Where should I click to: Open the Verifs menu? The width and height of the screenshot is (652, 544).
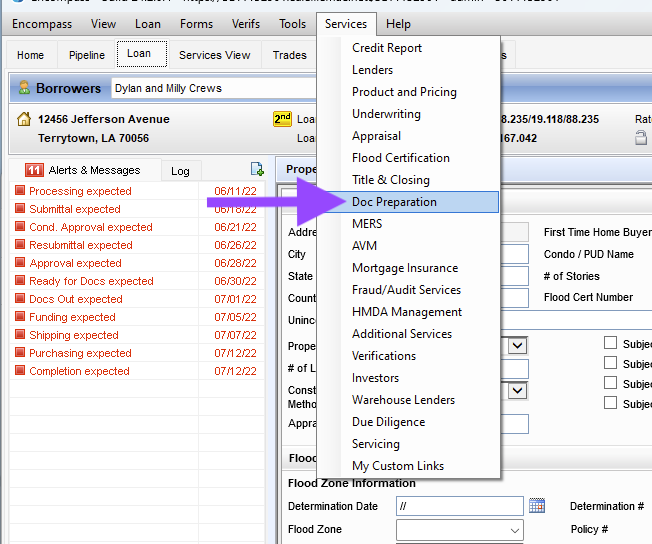tap(246, 24)
